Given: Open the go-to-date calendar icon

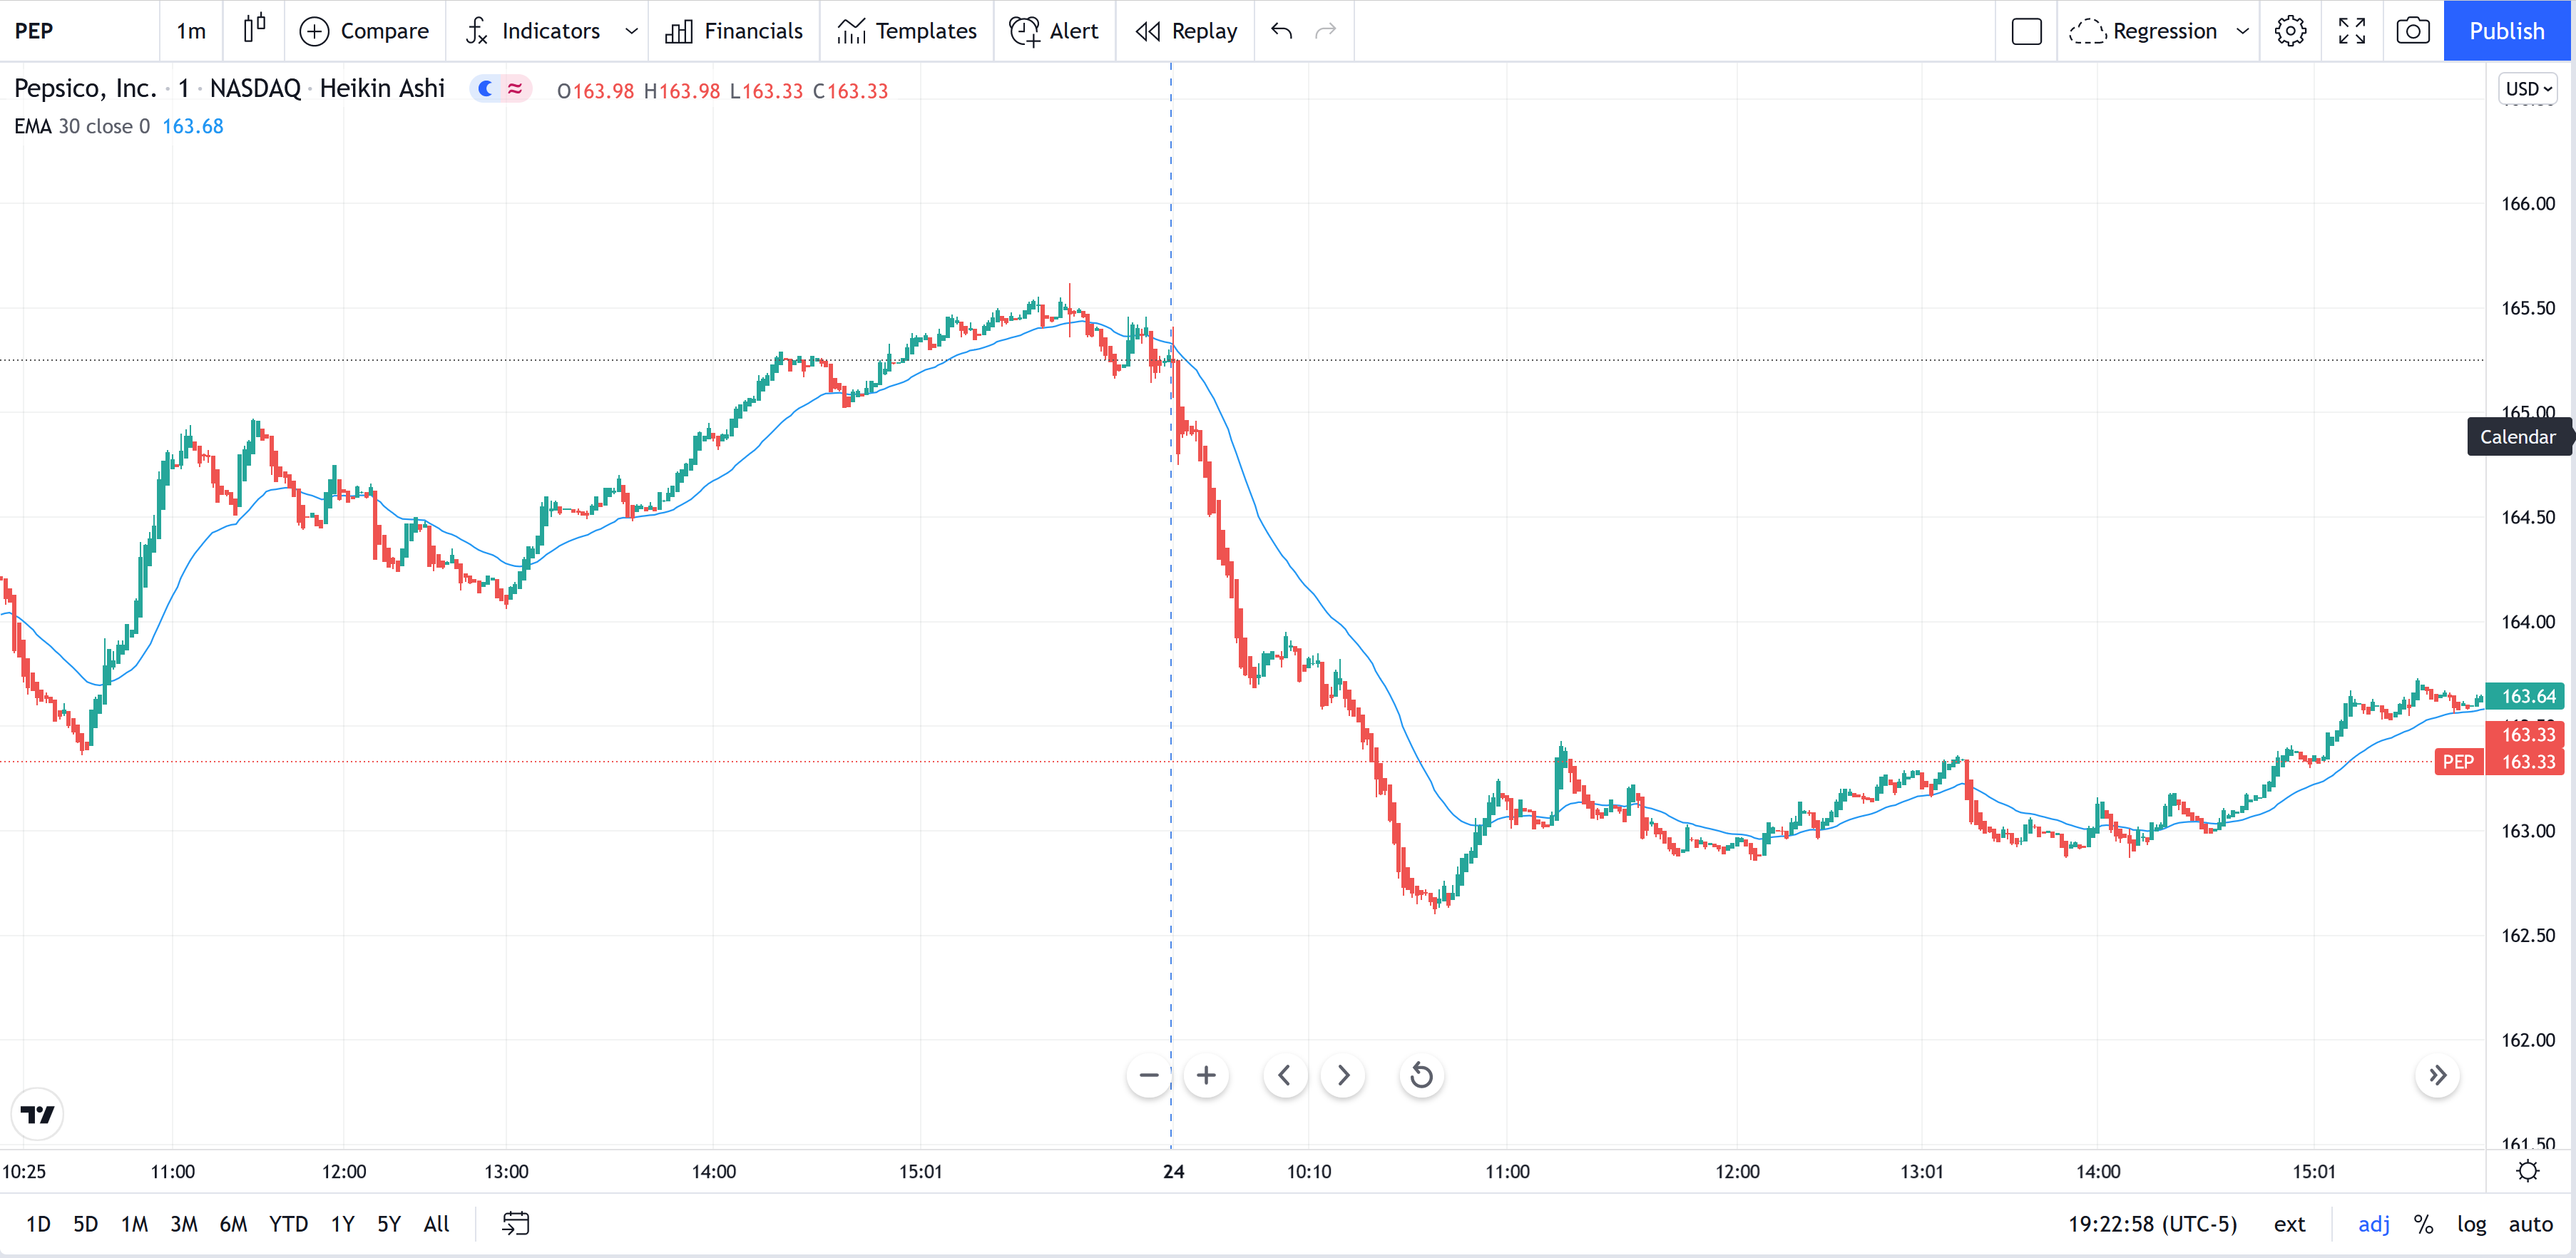Looking at the screenshot, I should [x=515, y=1224].
